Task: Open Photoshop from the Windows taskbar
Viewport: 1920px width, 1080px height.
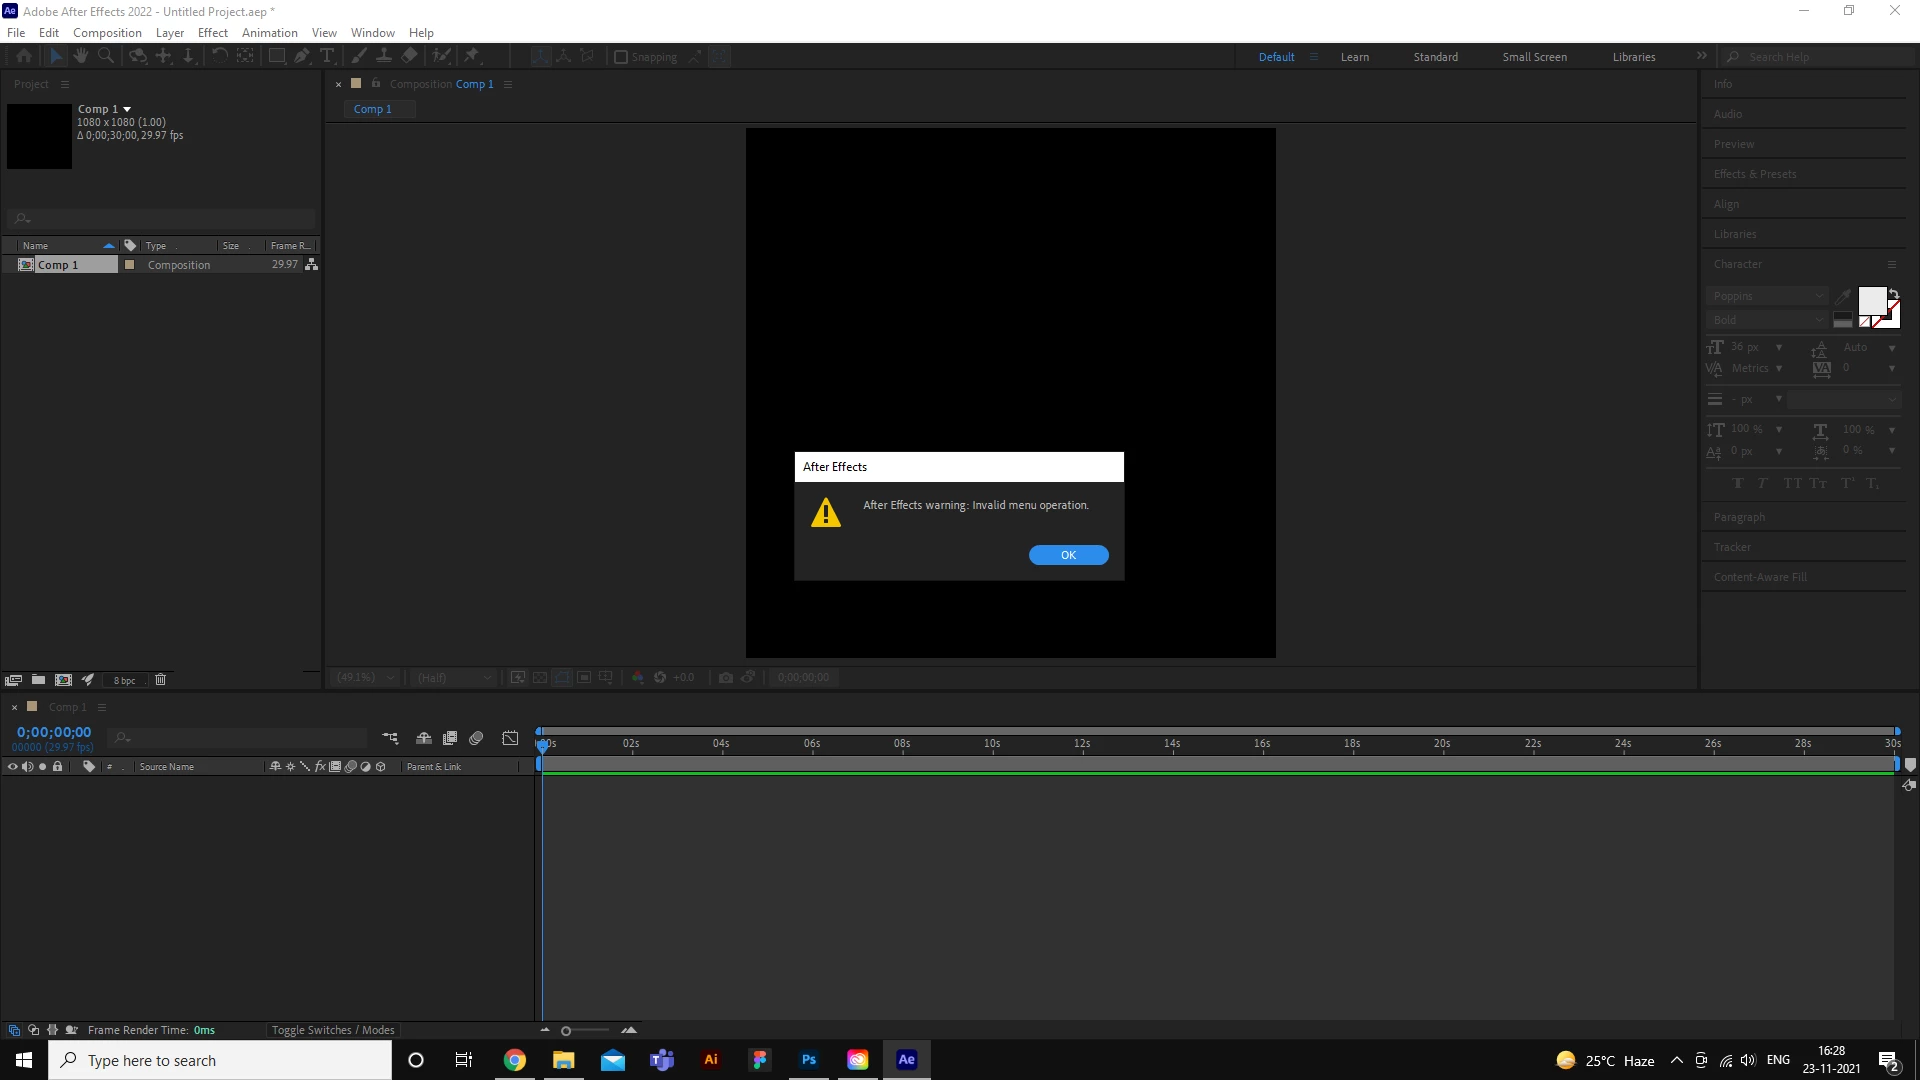Action: pos(809,1060)
